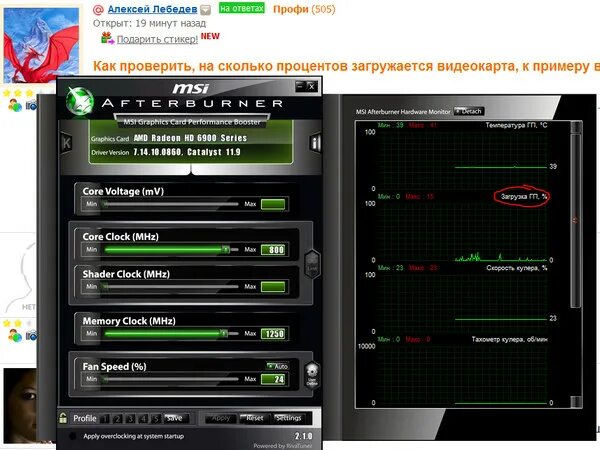Click the Core Clock slider handle
Image resolution: width=600 pixels, height=450 pixels.
pyautogui.click(x=226, y=249)
